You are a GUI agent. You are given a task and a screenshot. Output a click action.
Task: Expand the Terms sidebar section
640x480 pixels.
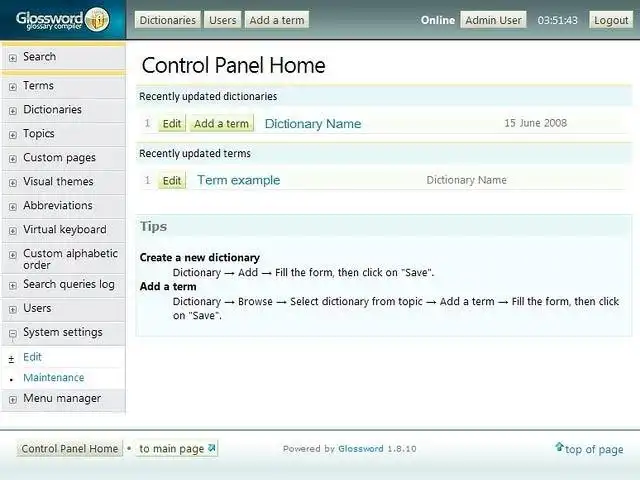point(13,87)
